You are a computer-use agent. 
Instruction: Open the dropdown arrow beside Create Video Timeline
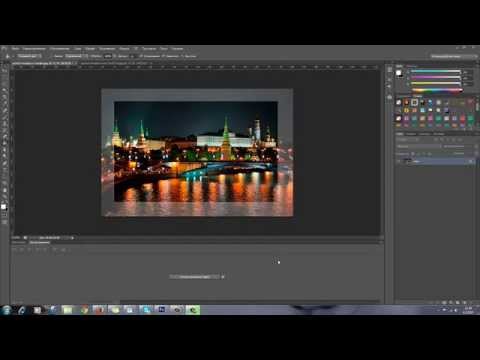coord(223,277)
